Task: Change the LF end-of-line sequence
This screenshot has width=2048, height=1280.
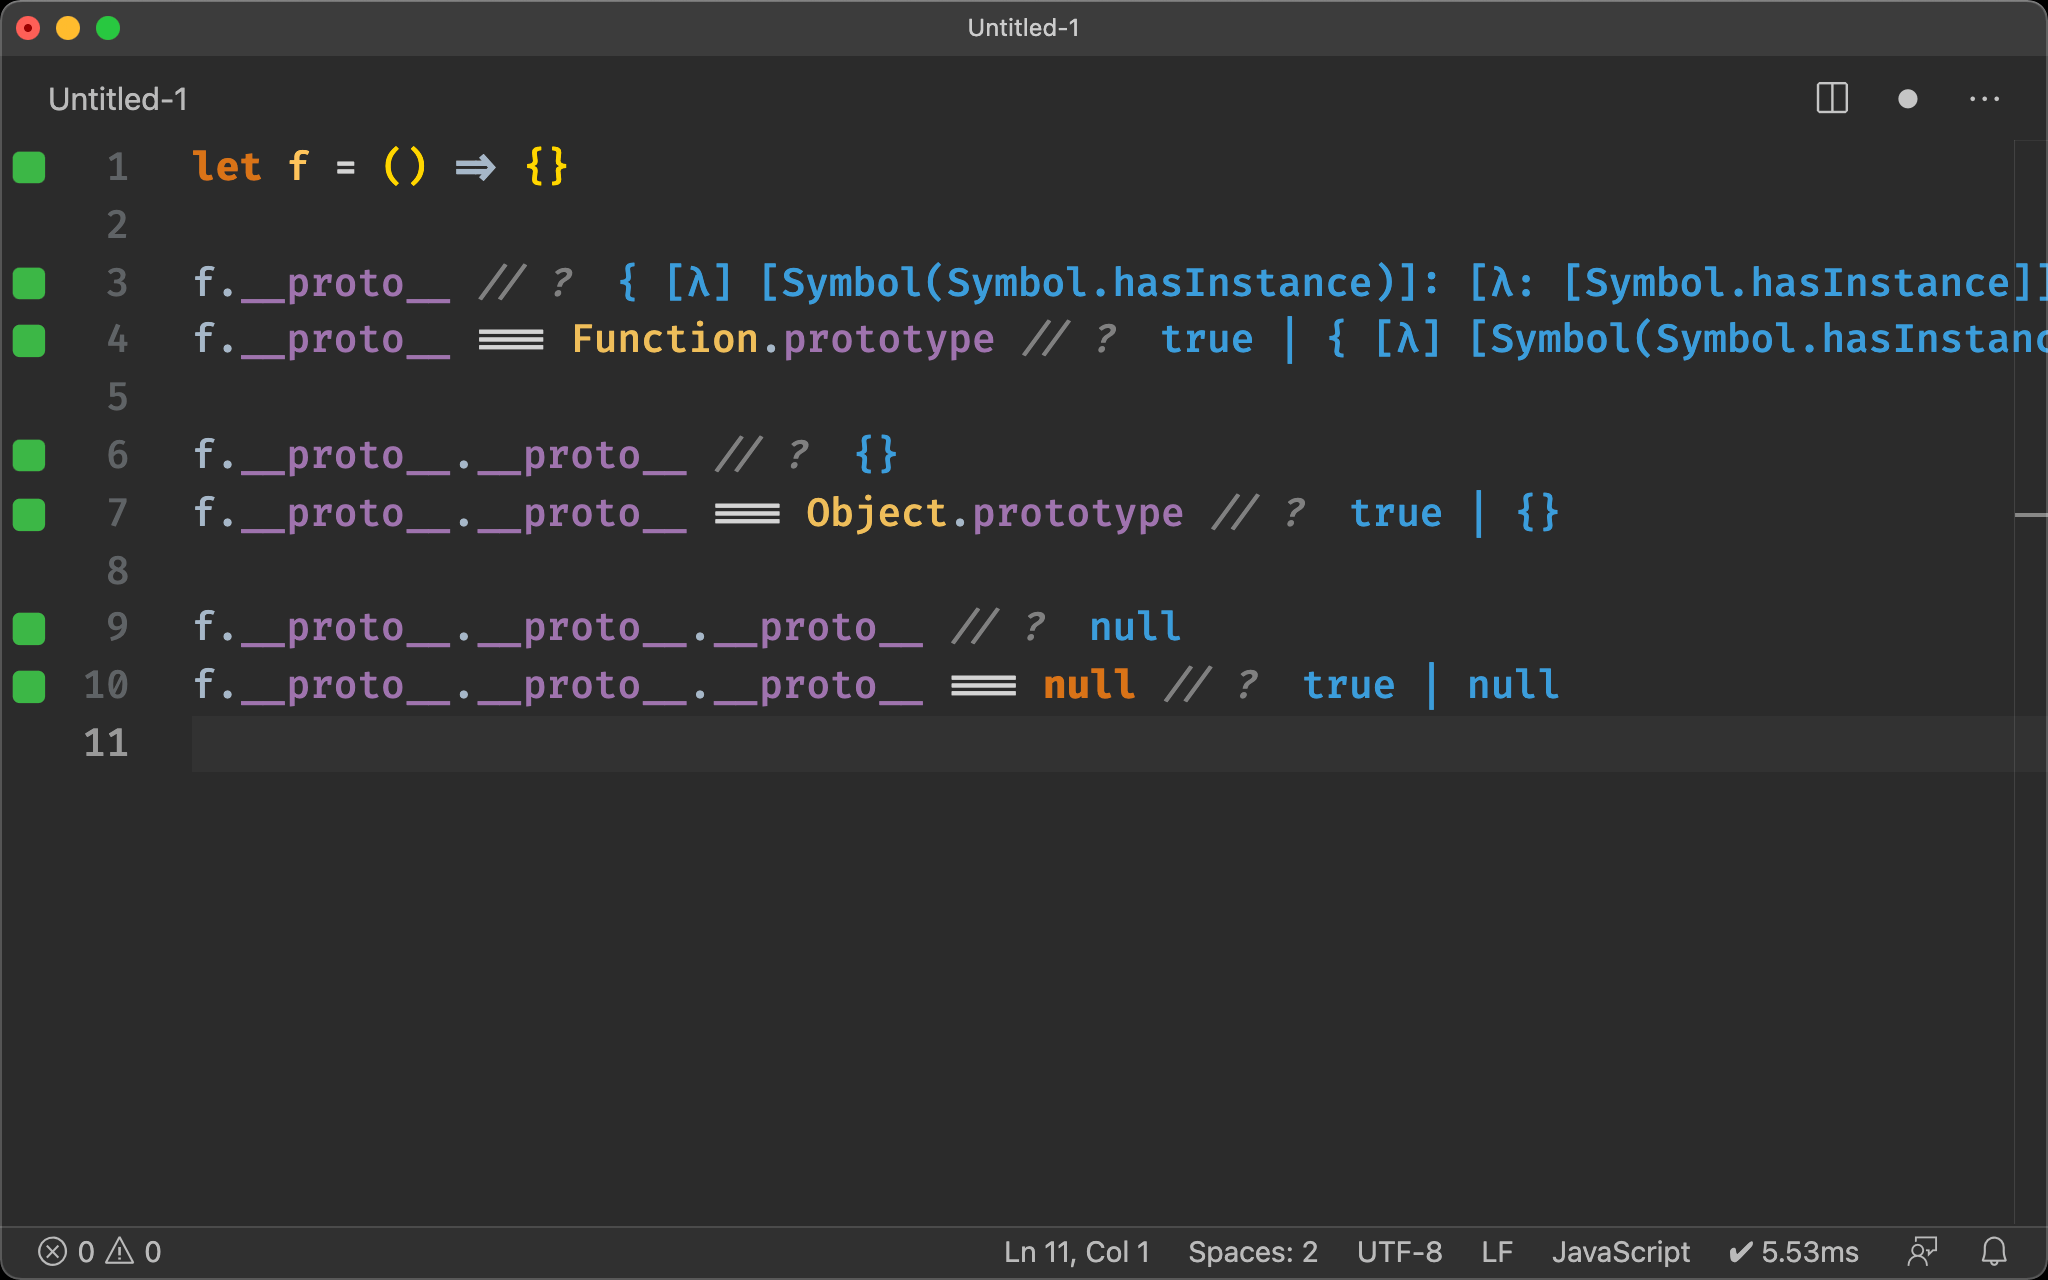Action: pos(1496,1251)
